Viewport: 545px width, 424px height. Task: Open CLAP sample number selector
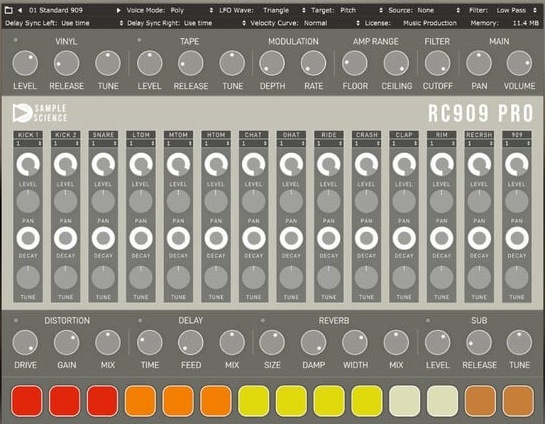tap(404, 144)
